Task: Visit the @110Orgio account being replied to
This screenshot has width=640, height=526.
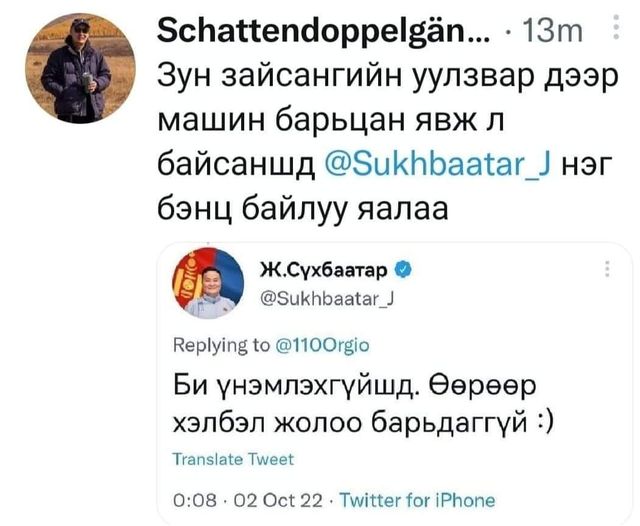Action: pyautogui.click(x=322, y=346)
